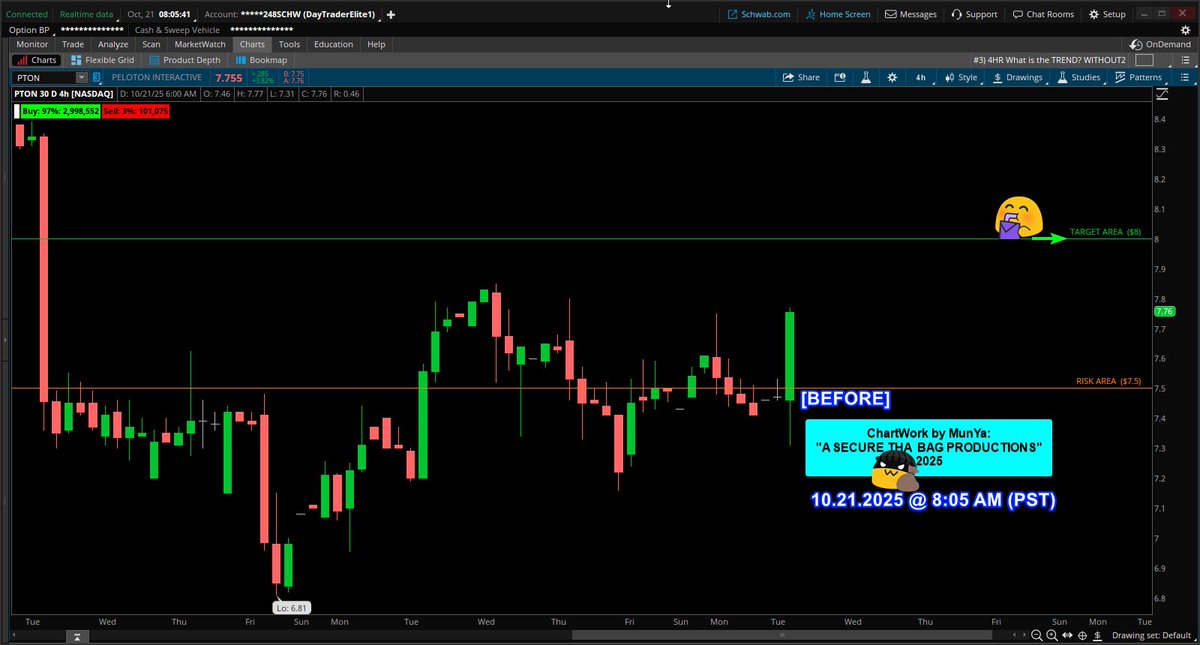The image size is (1200, 645).
Task: Click the PTON symbol input field
Action: pyautogui.click(x=45, y=77)
